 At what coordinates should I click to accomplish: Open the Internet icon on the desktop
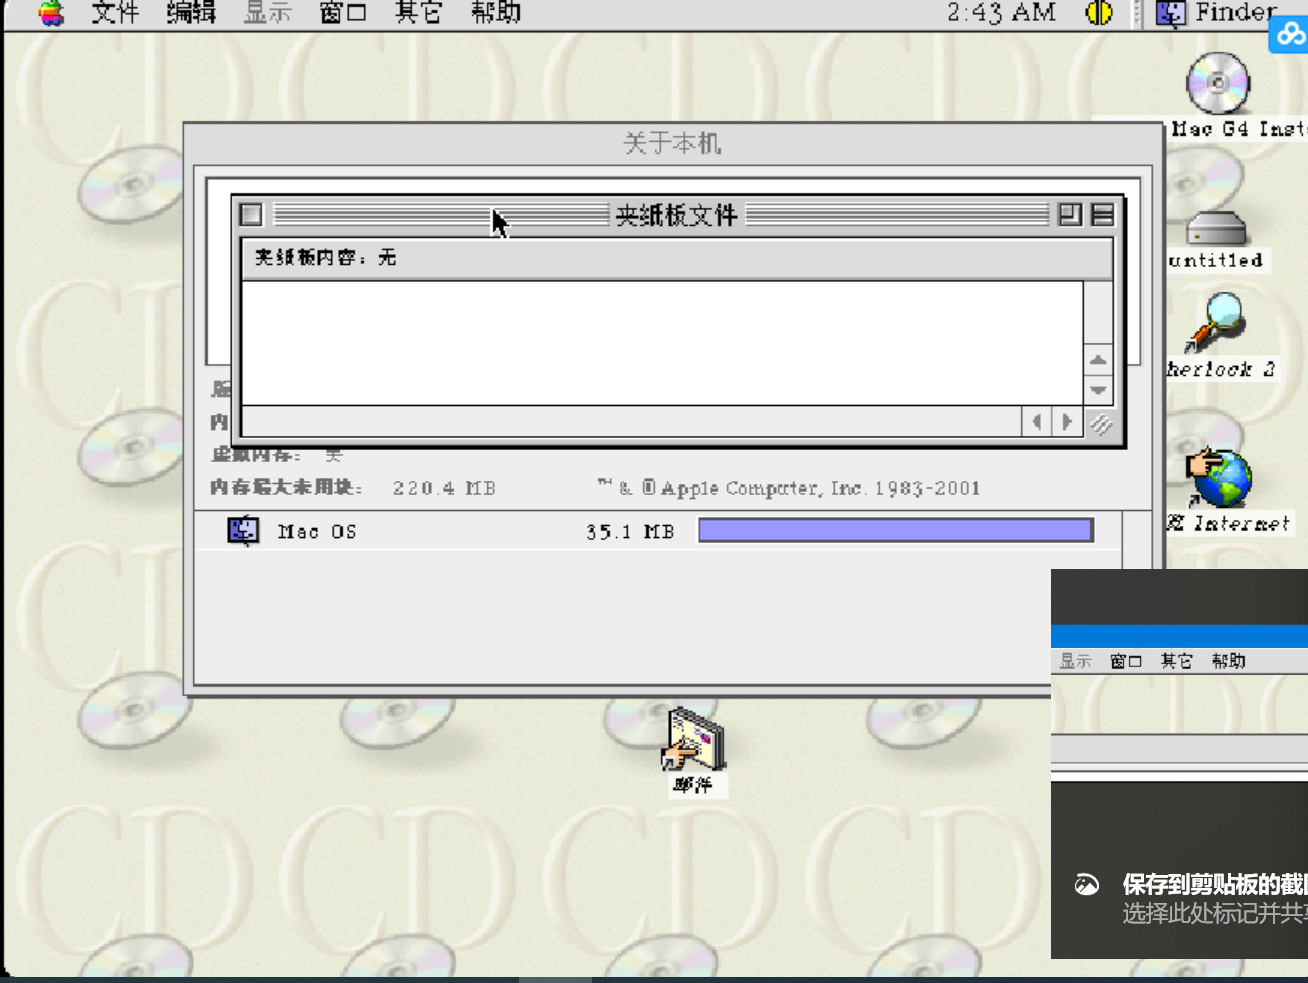[x=1222, y=478]
